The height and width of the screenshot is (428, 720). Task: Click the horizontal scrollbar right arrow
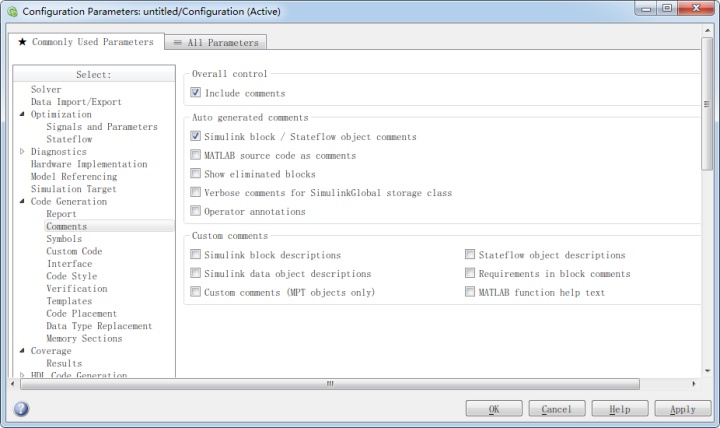pyautogui.click(x=694, y=383)
